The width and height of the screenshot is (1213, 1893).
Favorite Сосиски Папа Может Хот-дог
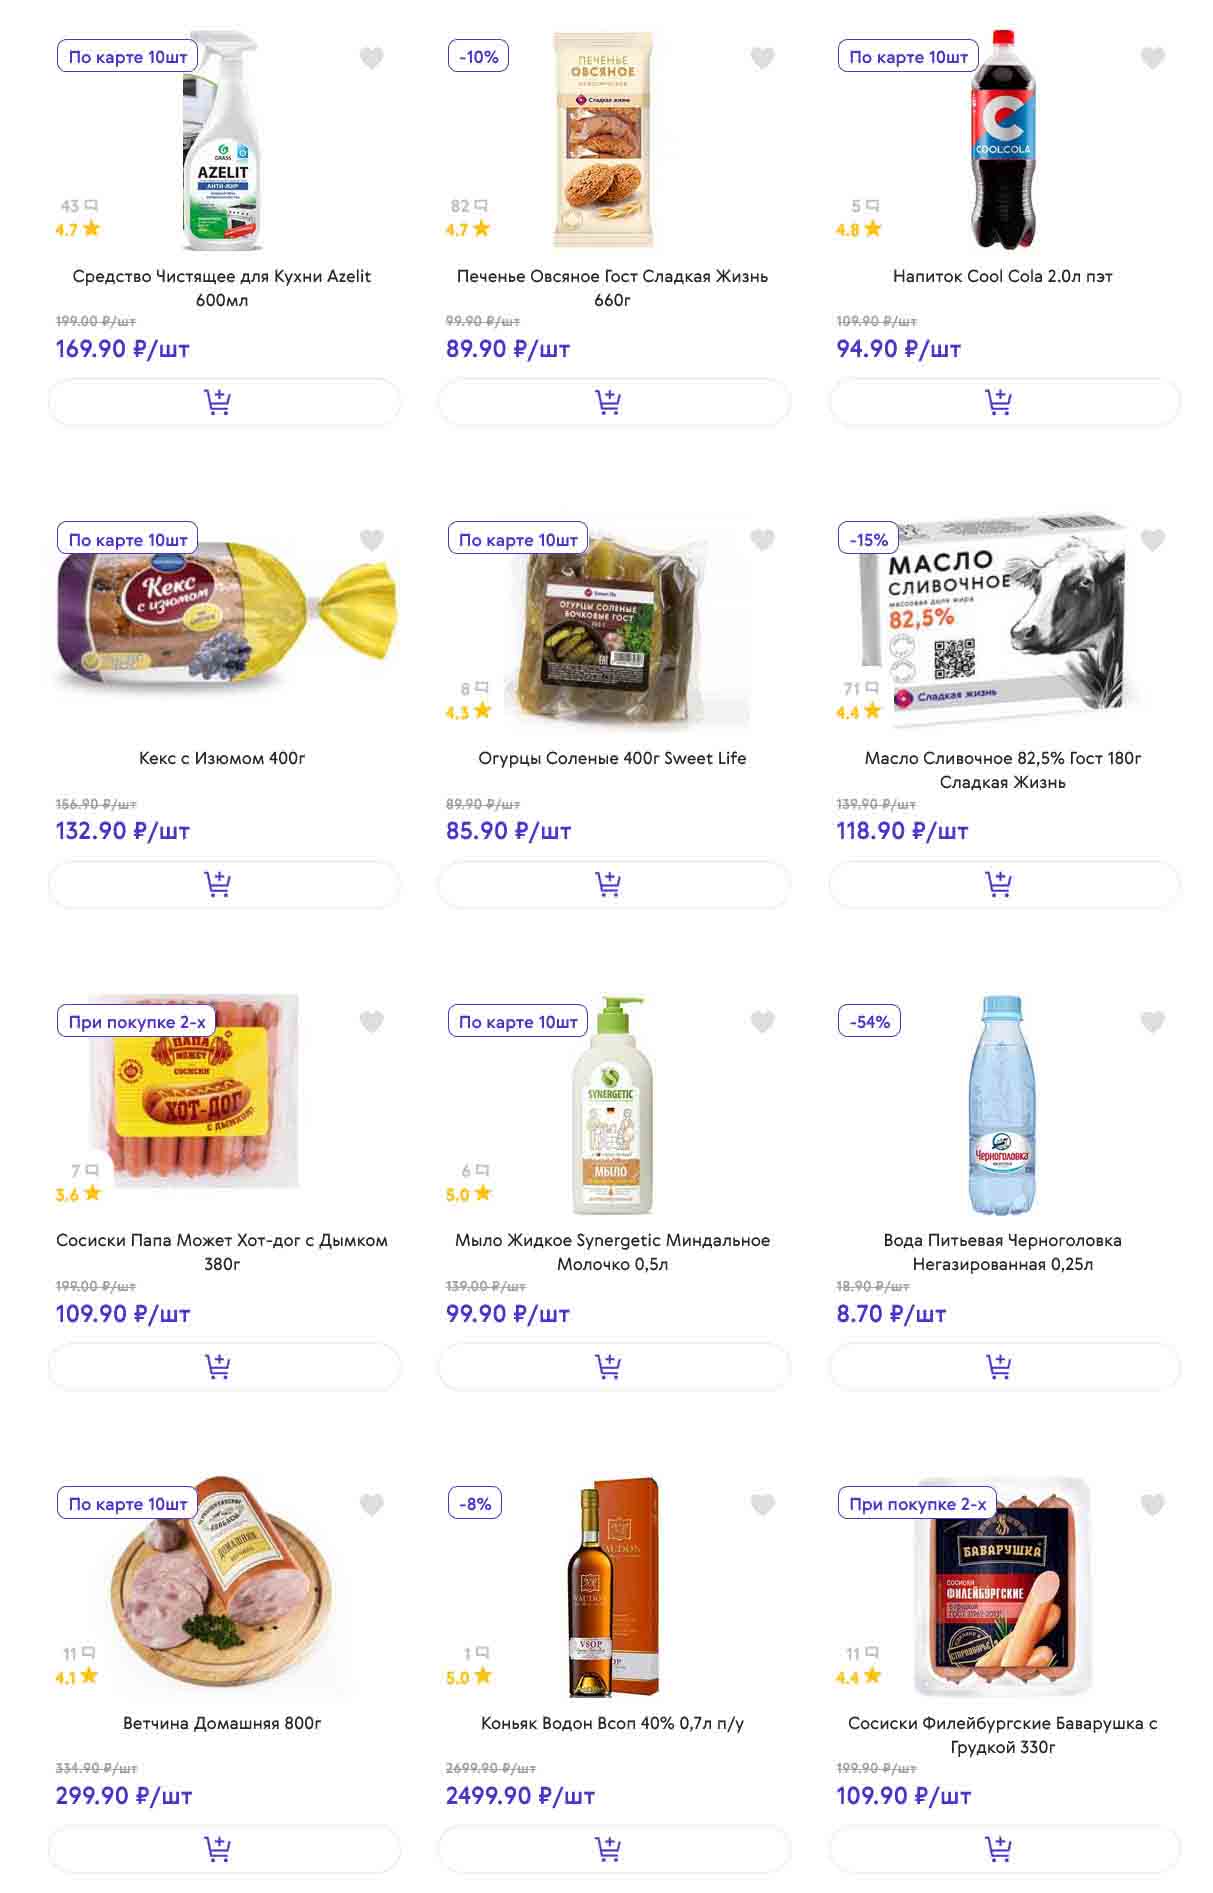click(371, 1022)
